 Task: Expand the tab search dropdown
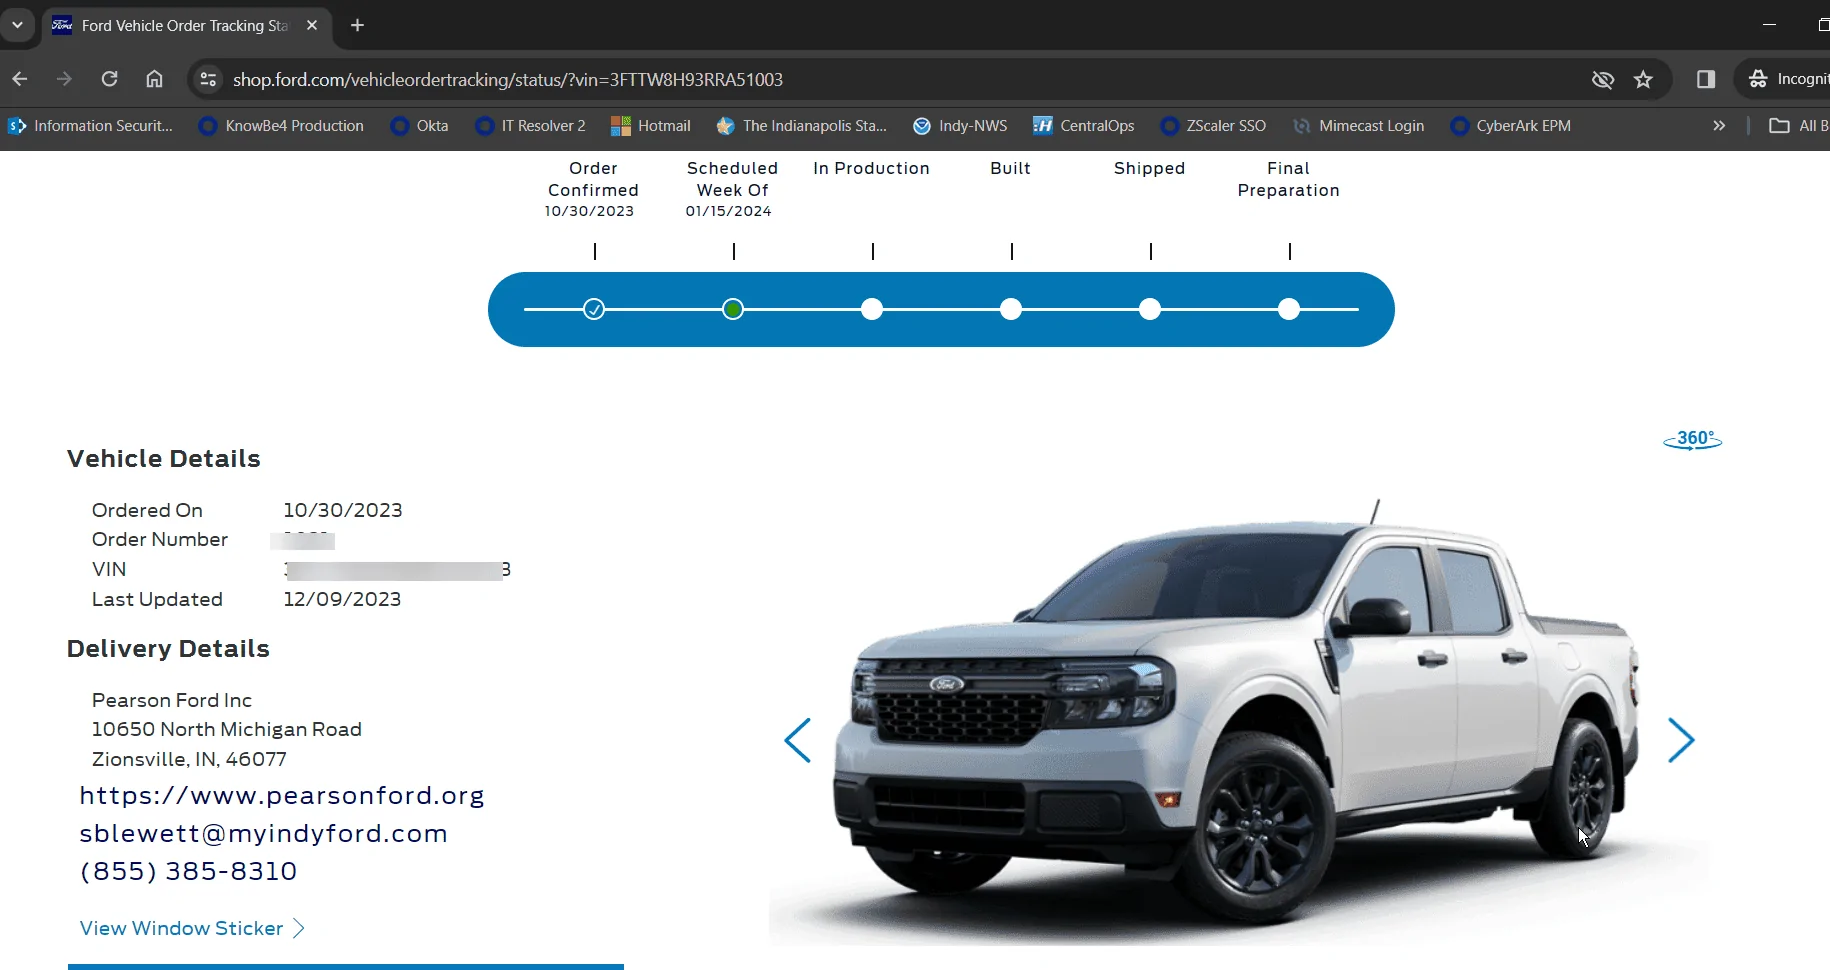click(x=17, y=25)
